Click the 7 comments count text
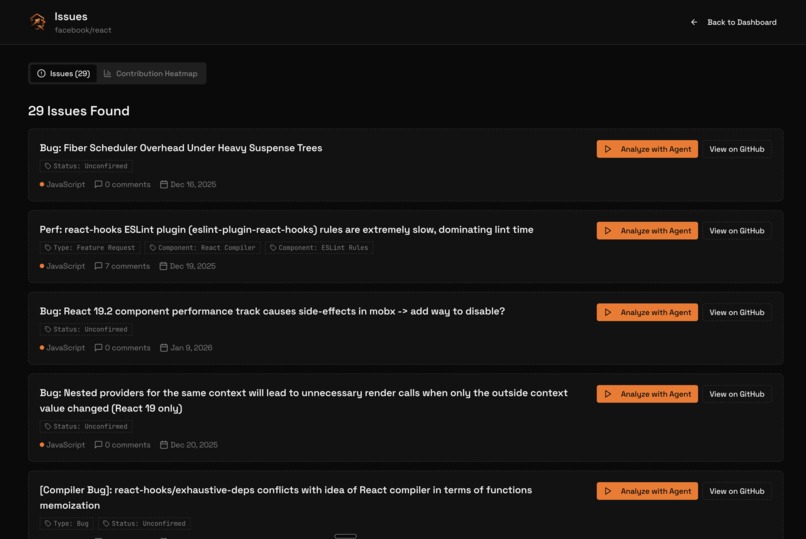Image resolution: width=806 pixels, height=539 pixels. coord(127,266)
